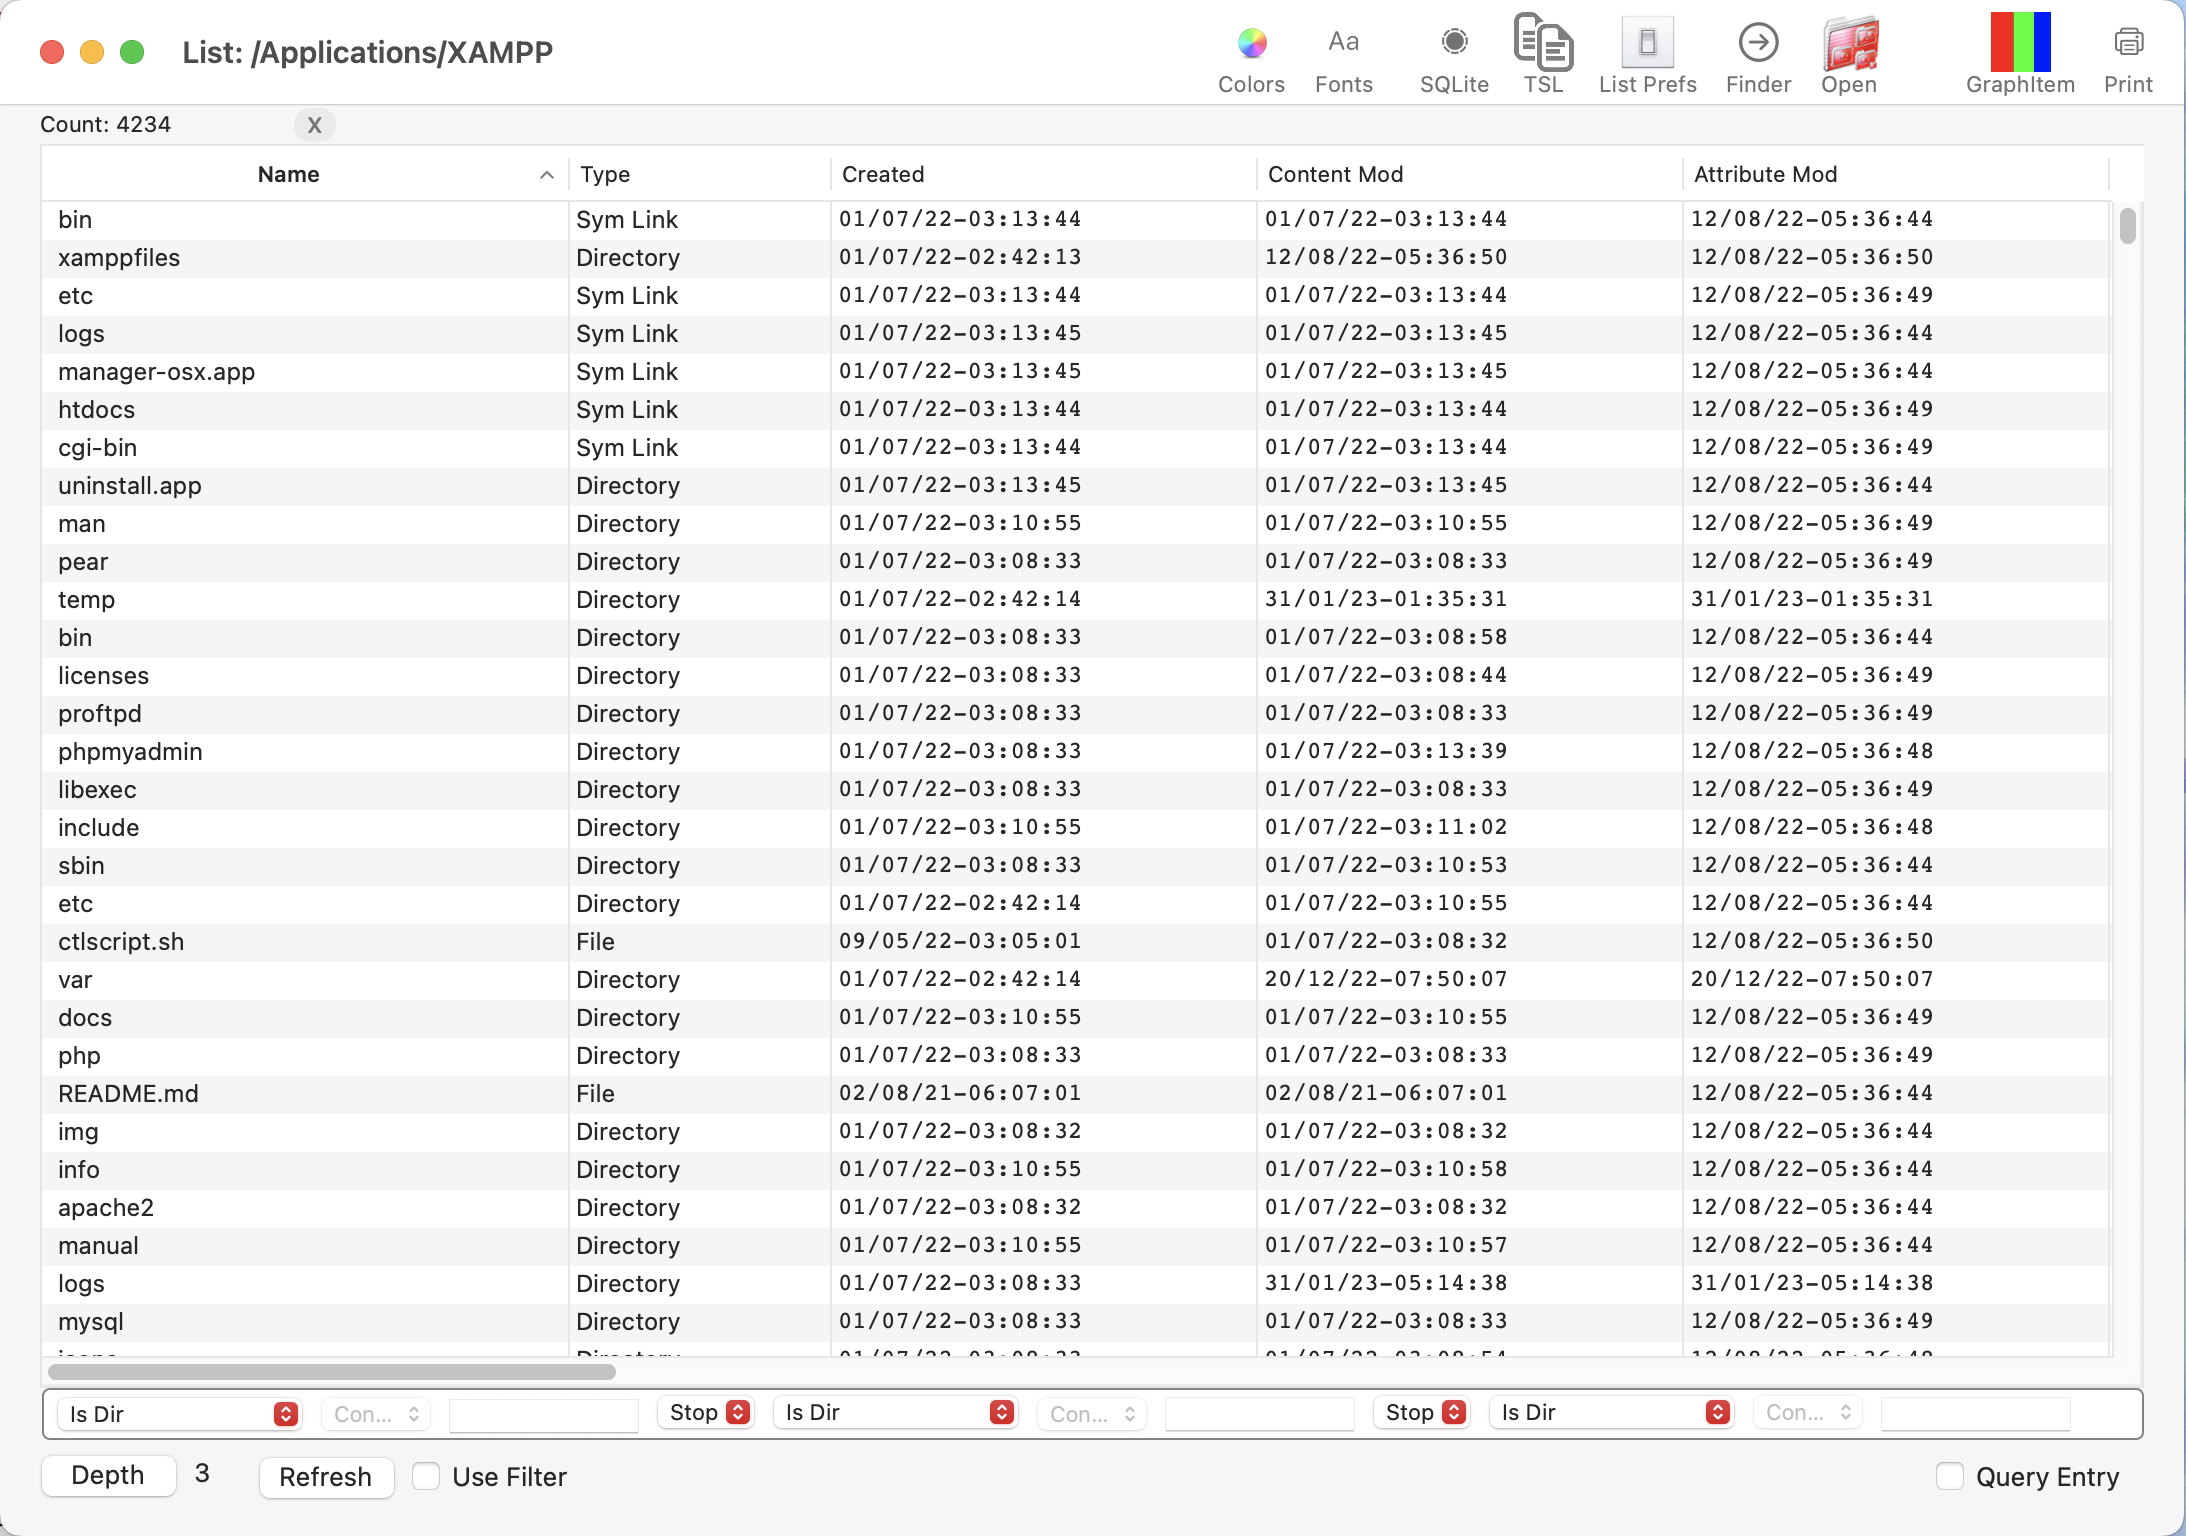
Task: Click Created date 09/05/22-03:05:01
Action: point(960,941)
